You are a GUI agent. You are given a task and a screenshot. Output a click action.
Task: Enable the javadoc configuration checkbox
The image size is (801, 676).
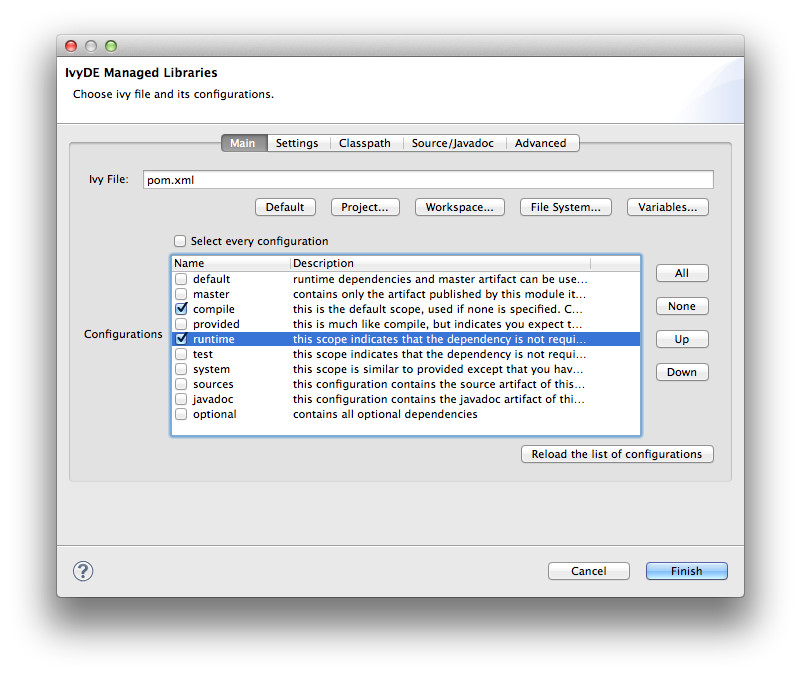(181, 399)
